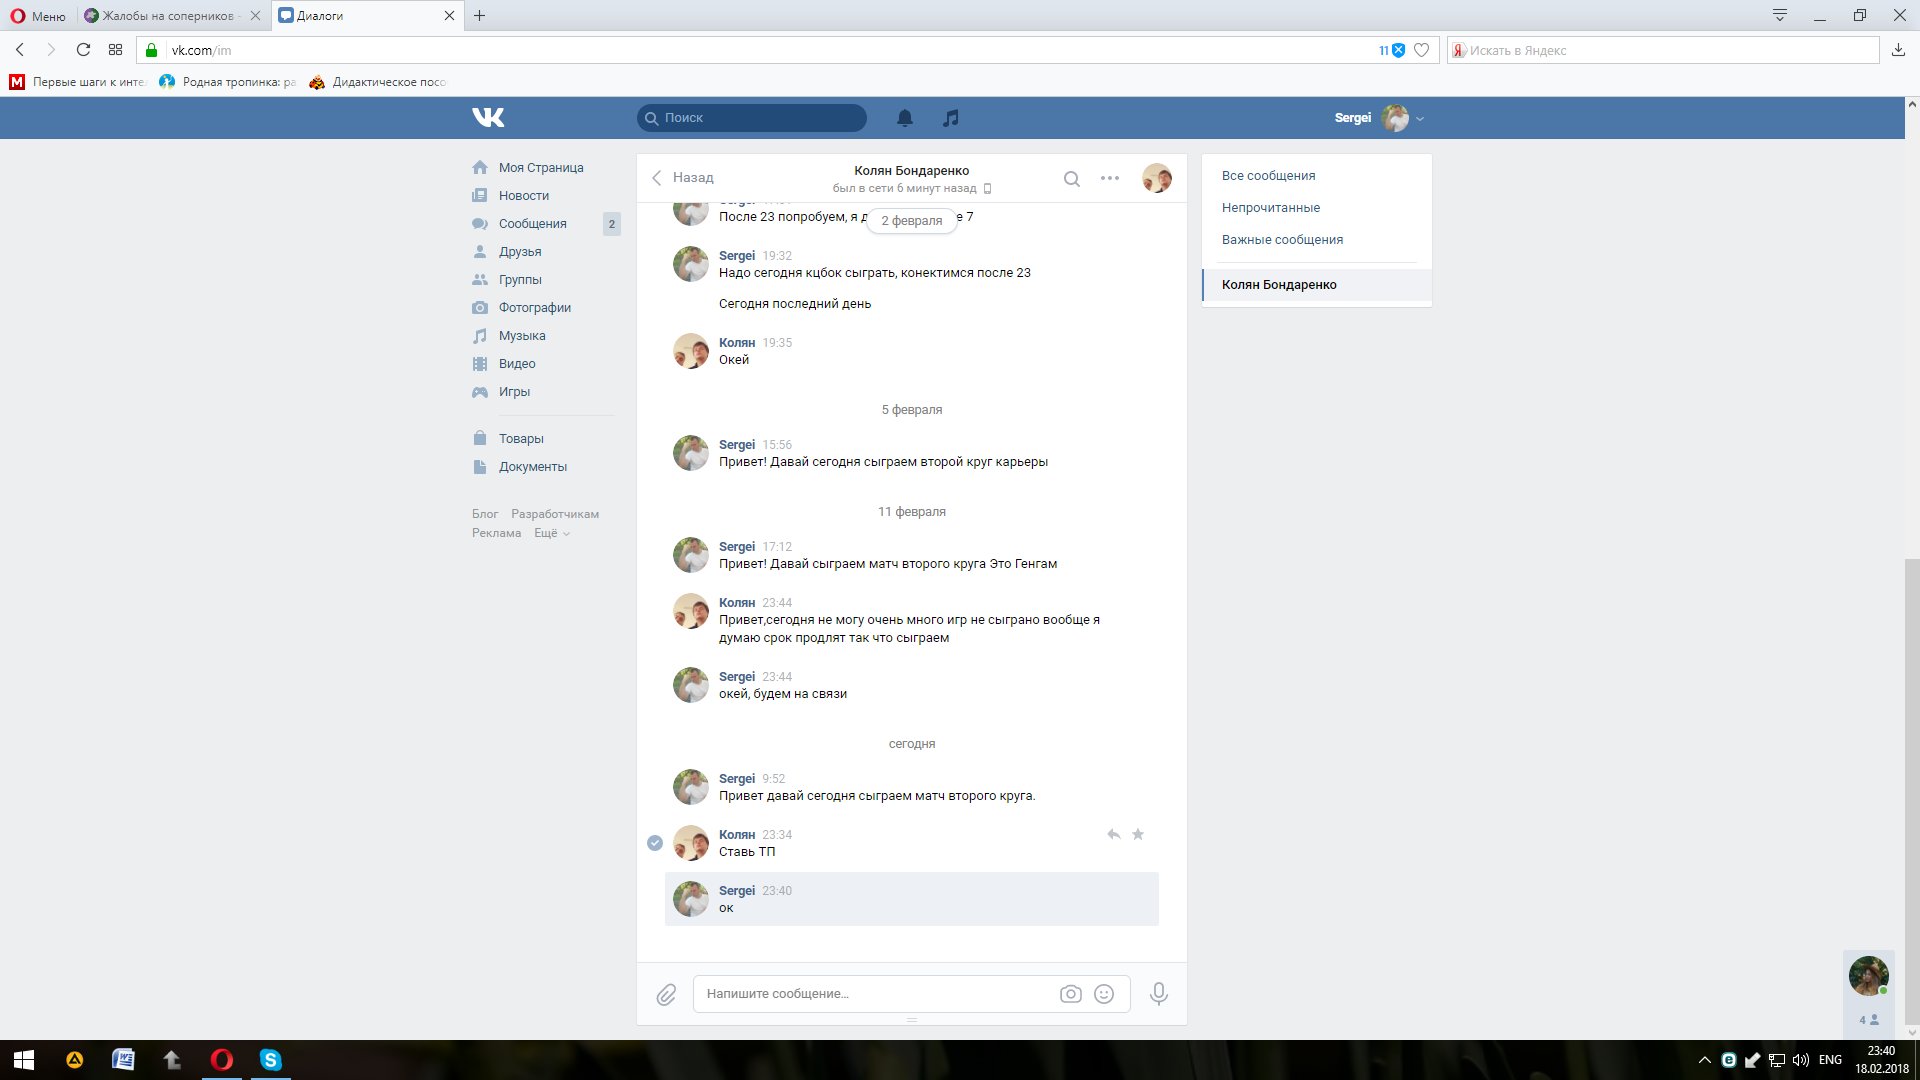
Task: Open volume control in system tray
Action: (1801, 1060)
